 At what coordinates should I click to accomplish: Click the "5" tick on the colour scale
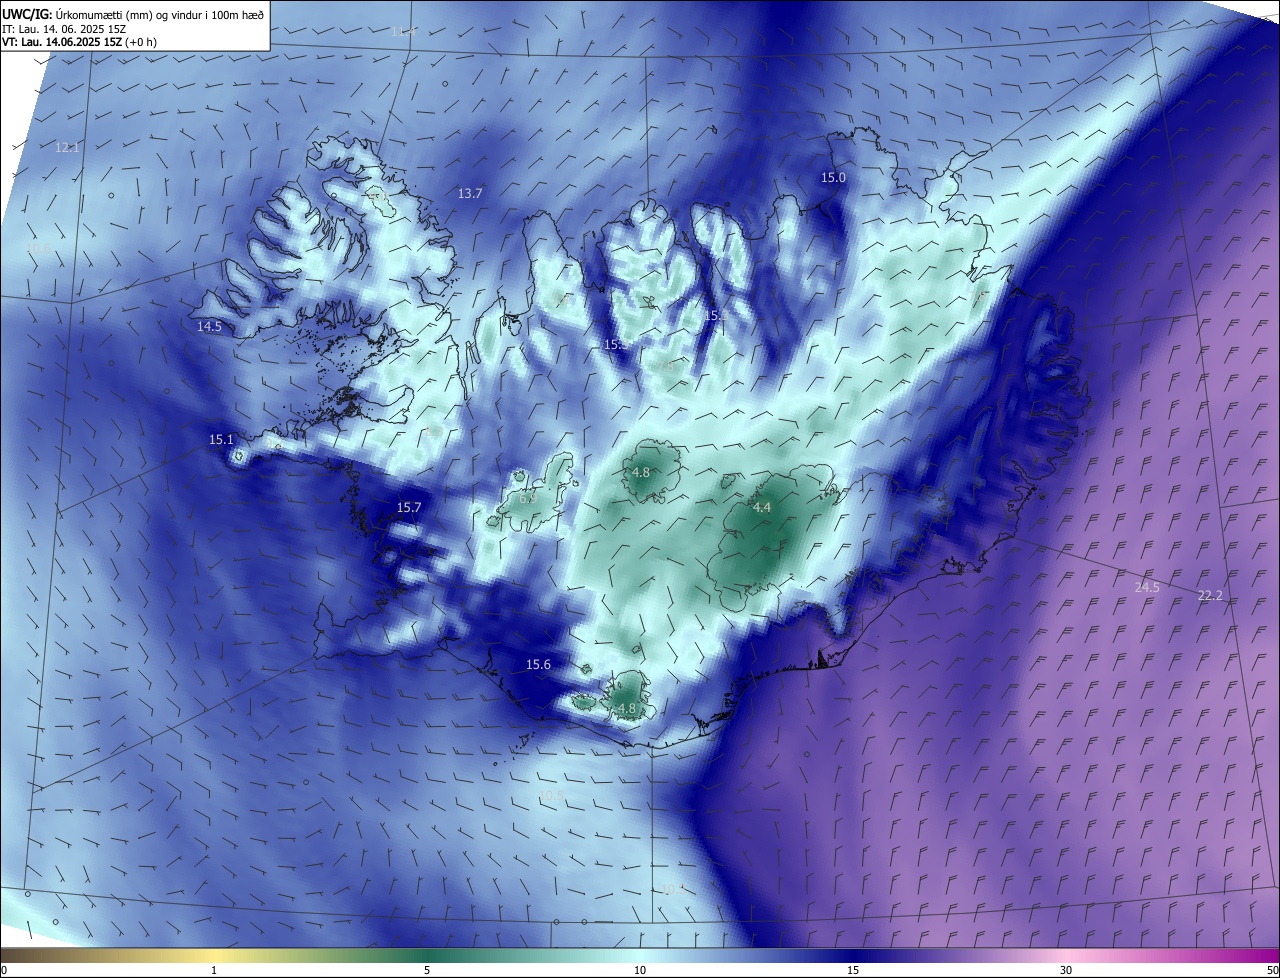(x=427, y=970)
